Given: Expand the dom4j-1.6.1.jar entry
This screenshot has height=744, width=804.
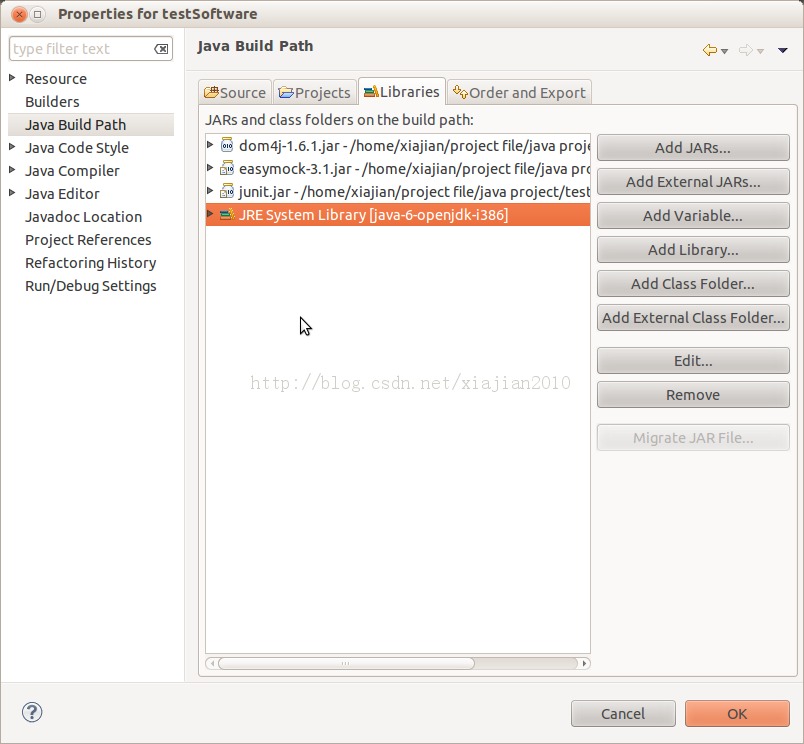Looking at the screenshot, I should (210, 145).
